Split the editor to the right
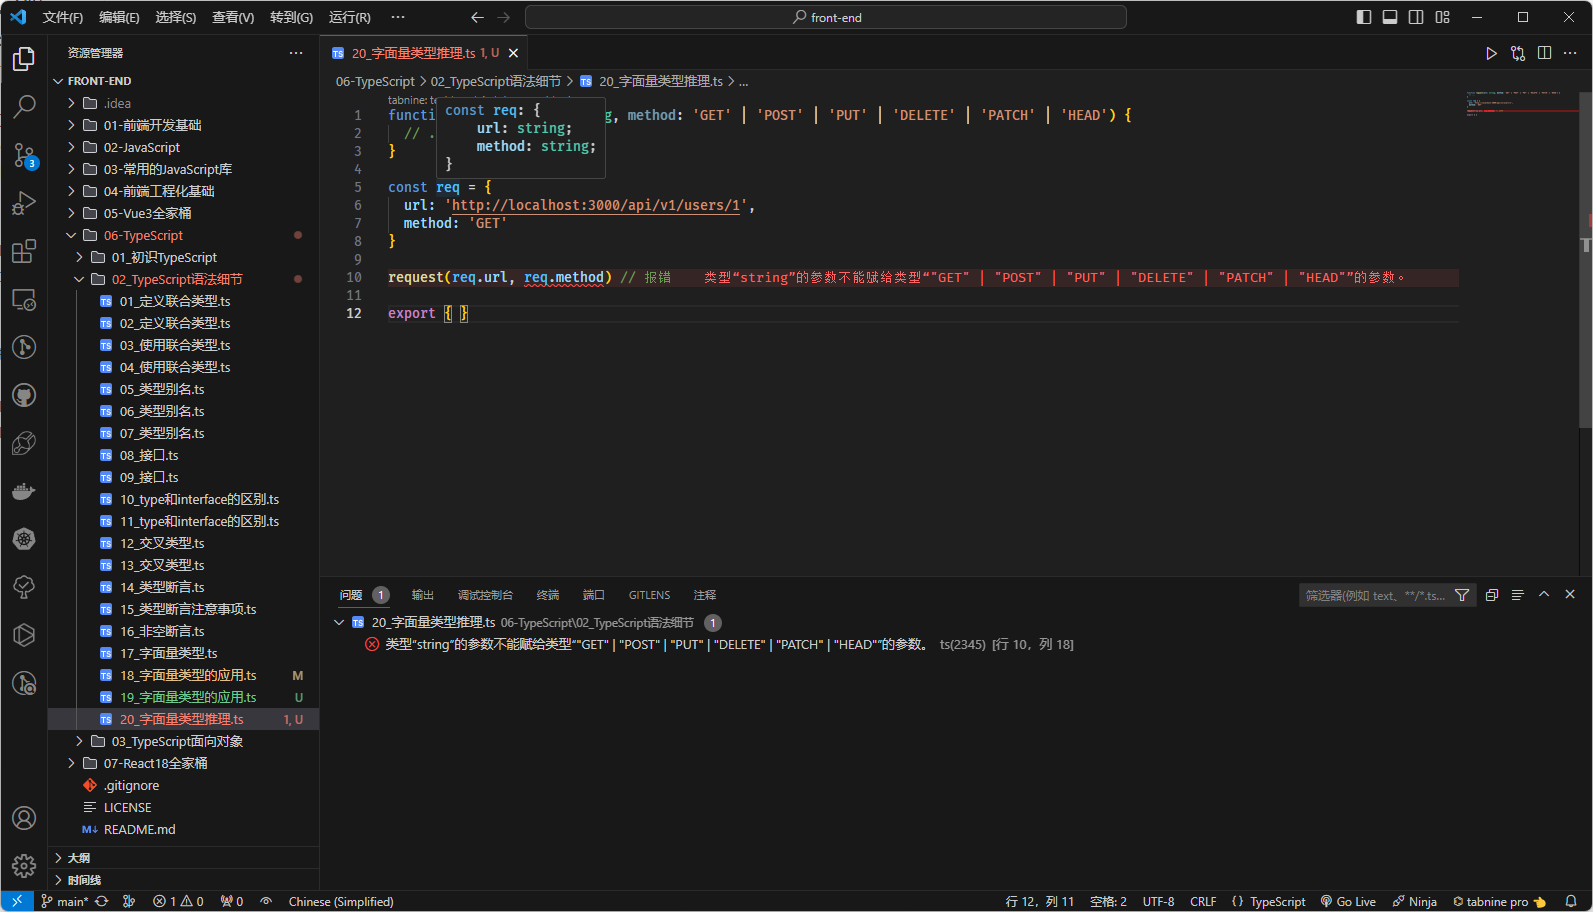Image resolution: width=1593 pixels, height=912 pixels. click(x=1544, y=53)
